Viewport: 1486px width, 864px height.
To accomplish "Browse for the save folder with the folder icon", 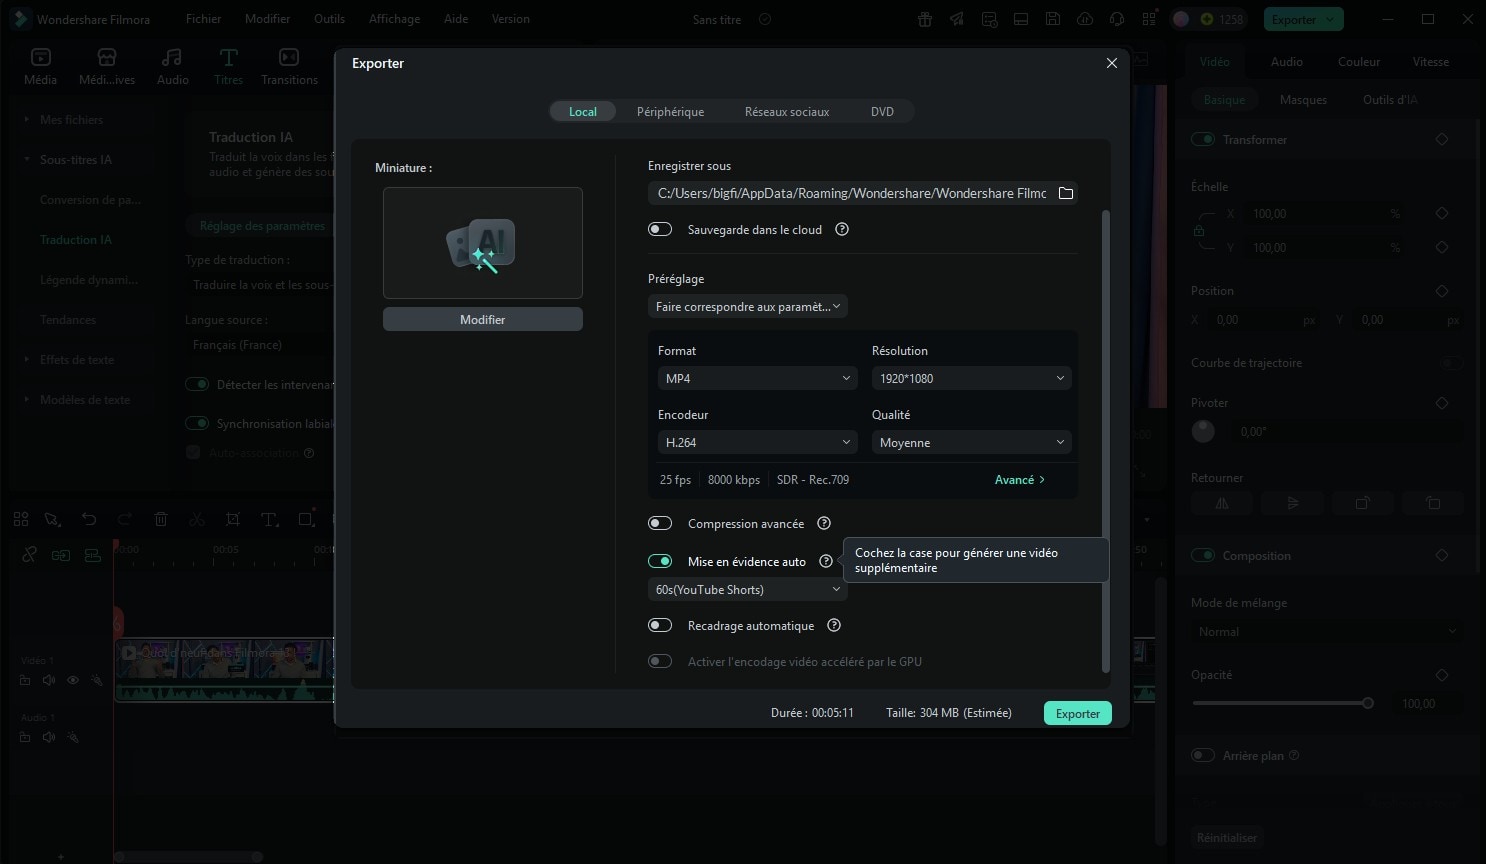I will [1066, 193].
